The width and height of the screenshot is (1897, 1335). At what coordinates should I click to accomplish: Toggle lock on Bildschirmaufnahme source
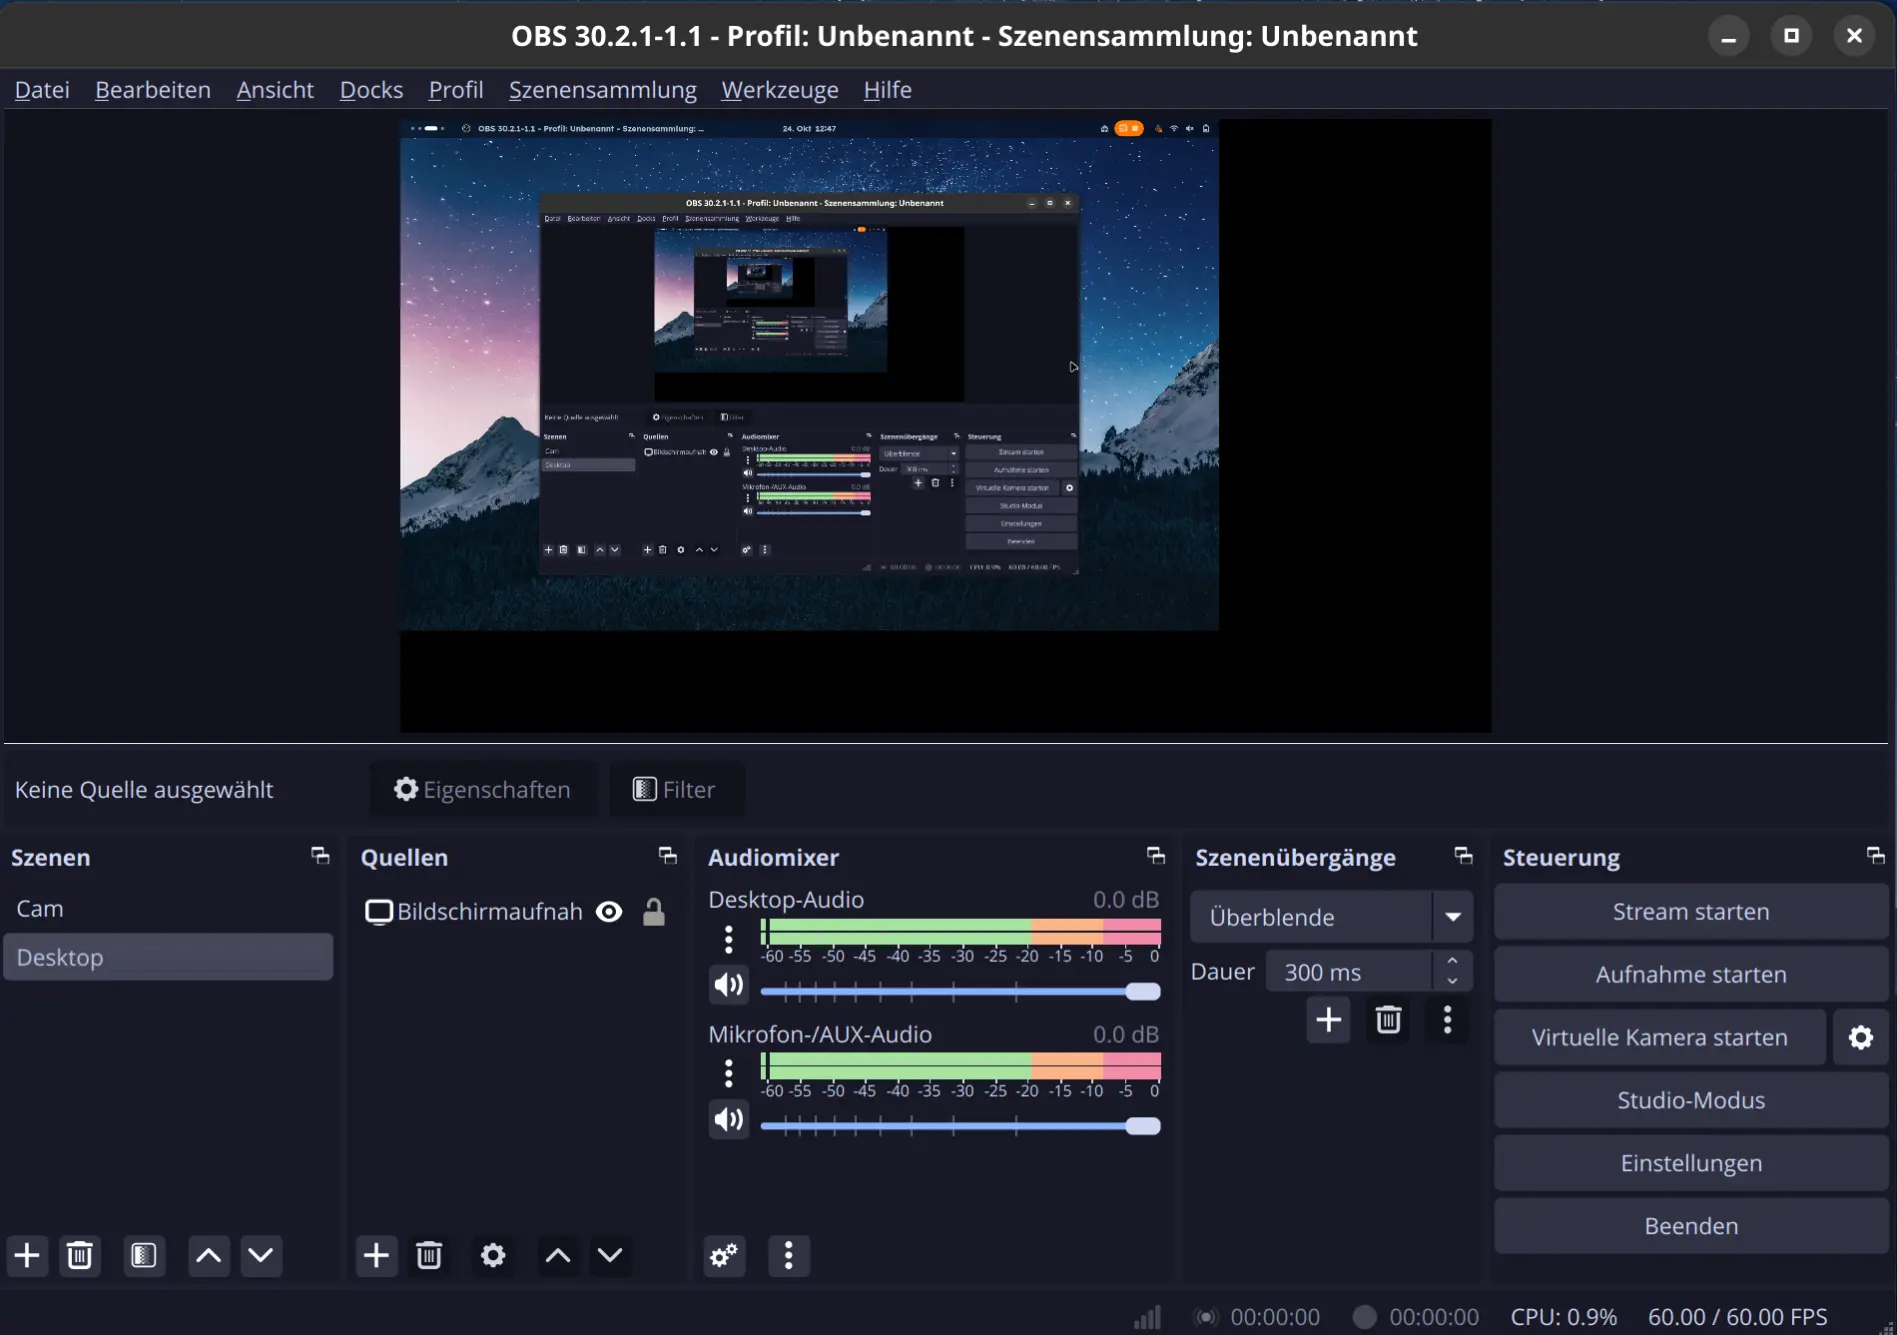[654, 912]
